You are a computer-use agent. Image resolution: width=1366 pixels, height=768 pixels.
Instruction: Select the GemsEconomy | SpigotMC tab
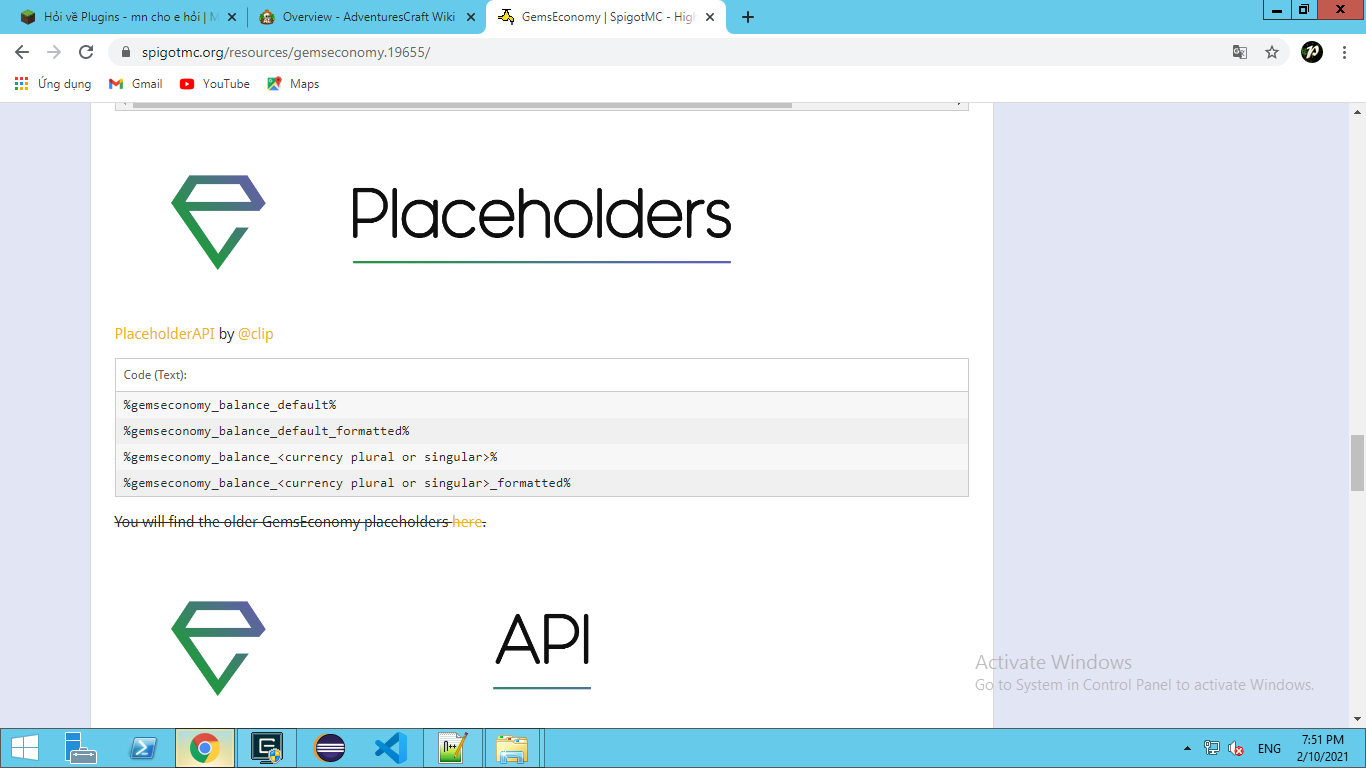607,17
